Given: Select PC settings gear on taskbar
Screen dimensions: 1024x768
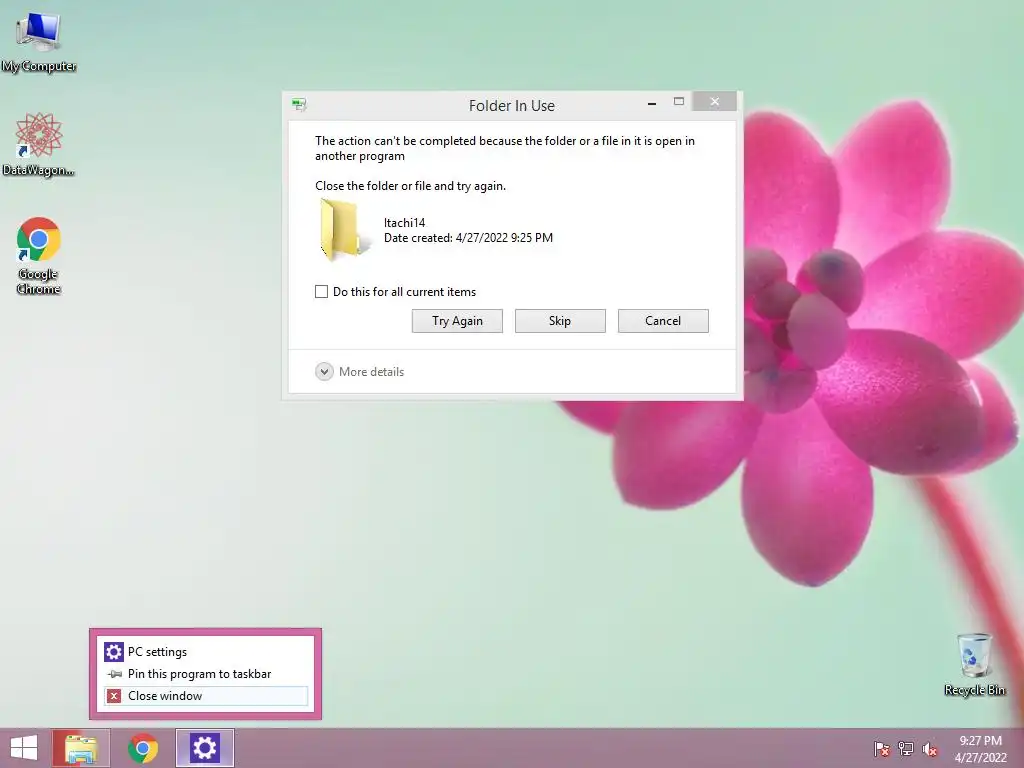Looking at the screenshot, I should [x=204, y=748].
